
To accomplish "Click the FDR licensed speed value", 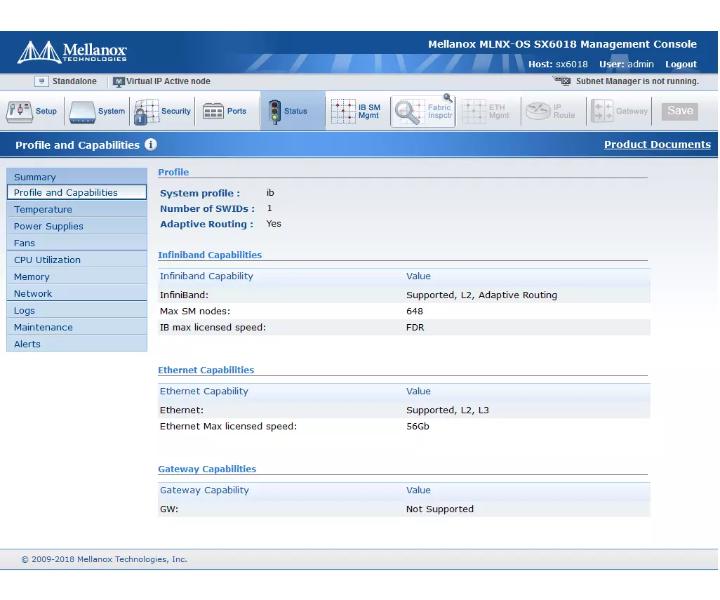I will pyautogui.click(x=415, y=327).
